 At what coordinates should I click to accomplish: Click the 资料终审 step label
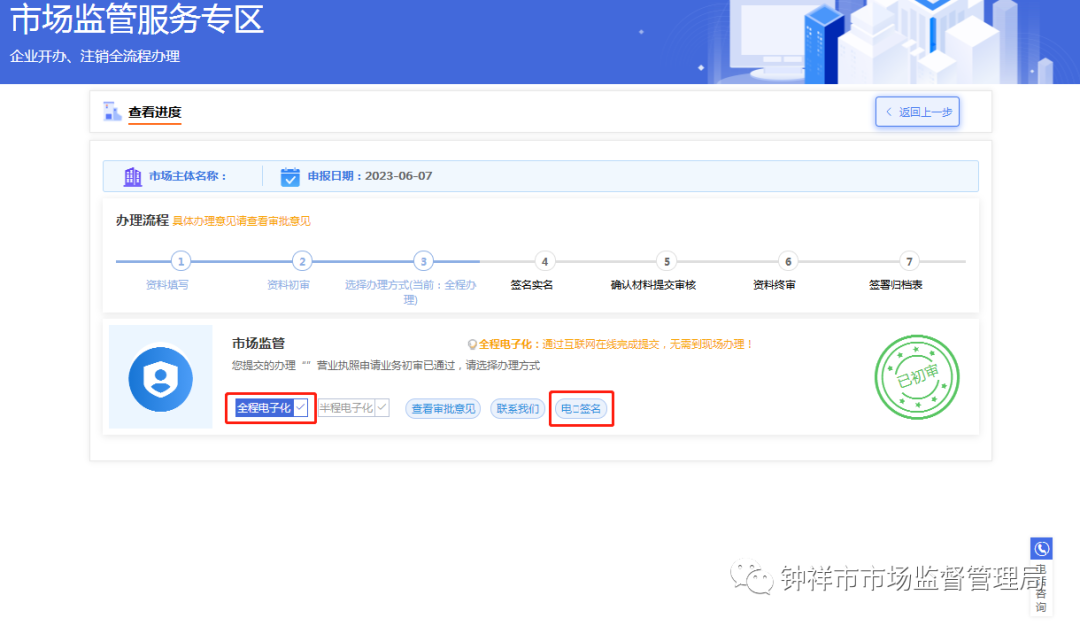coord(774,285)
